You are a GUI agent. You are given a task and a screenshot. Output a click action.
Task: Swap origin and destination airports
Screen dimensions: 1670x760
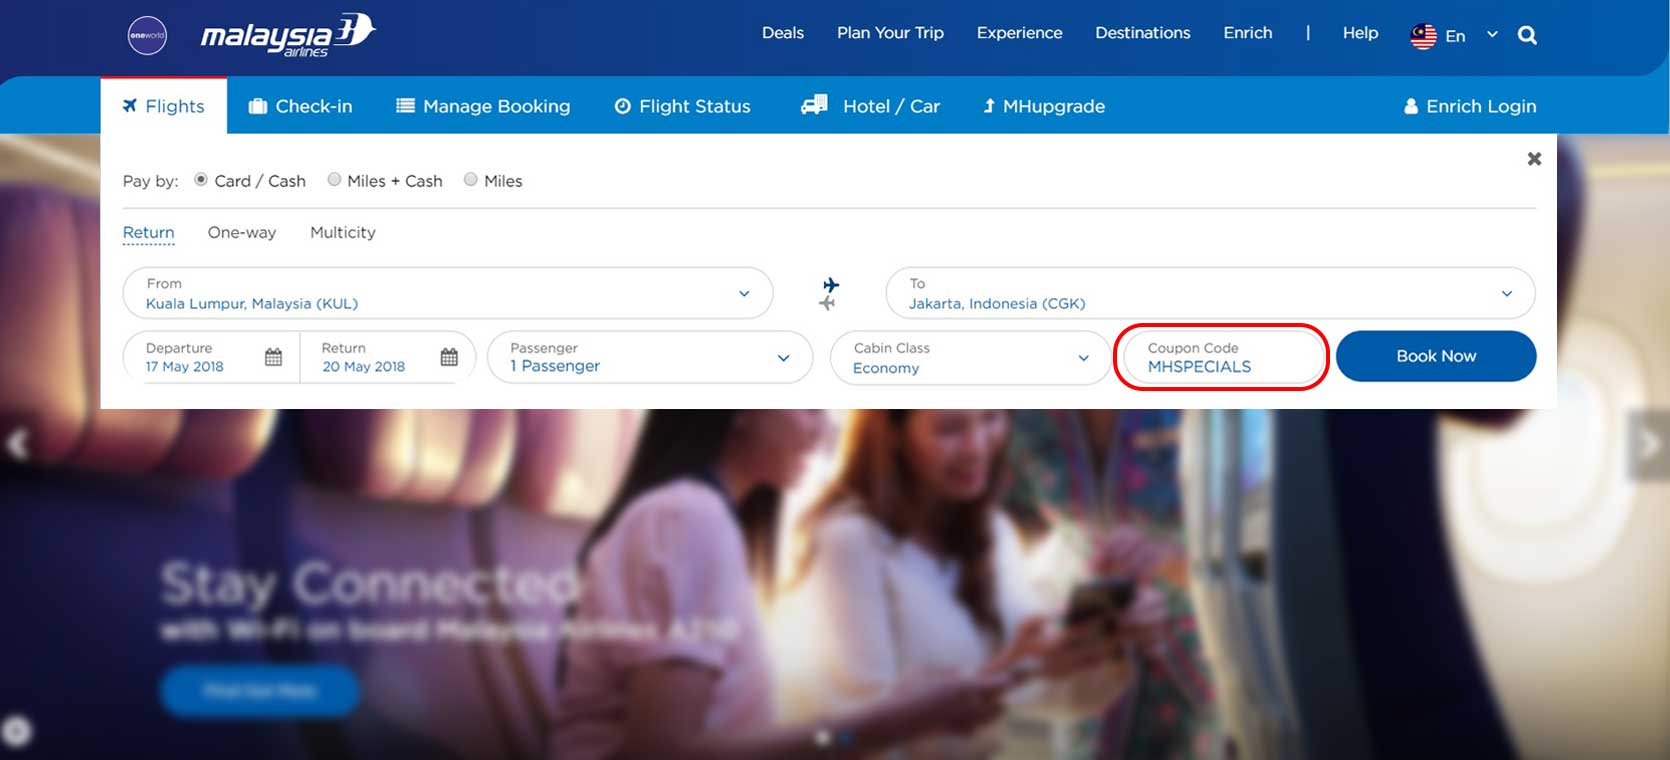coord(829,294)
